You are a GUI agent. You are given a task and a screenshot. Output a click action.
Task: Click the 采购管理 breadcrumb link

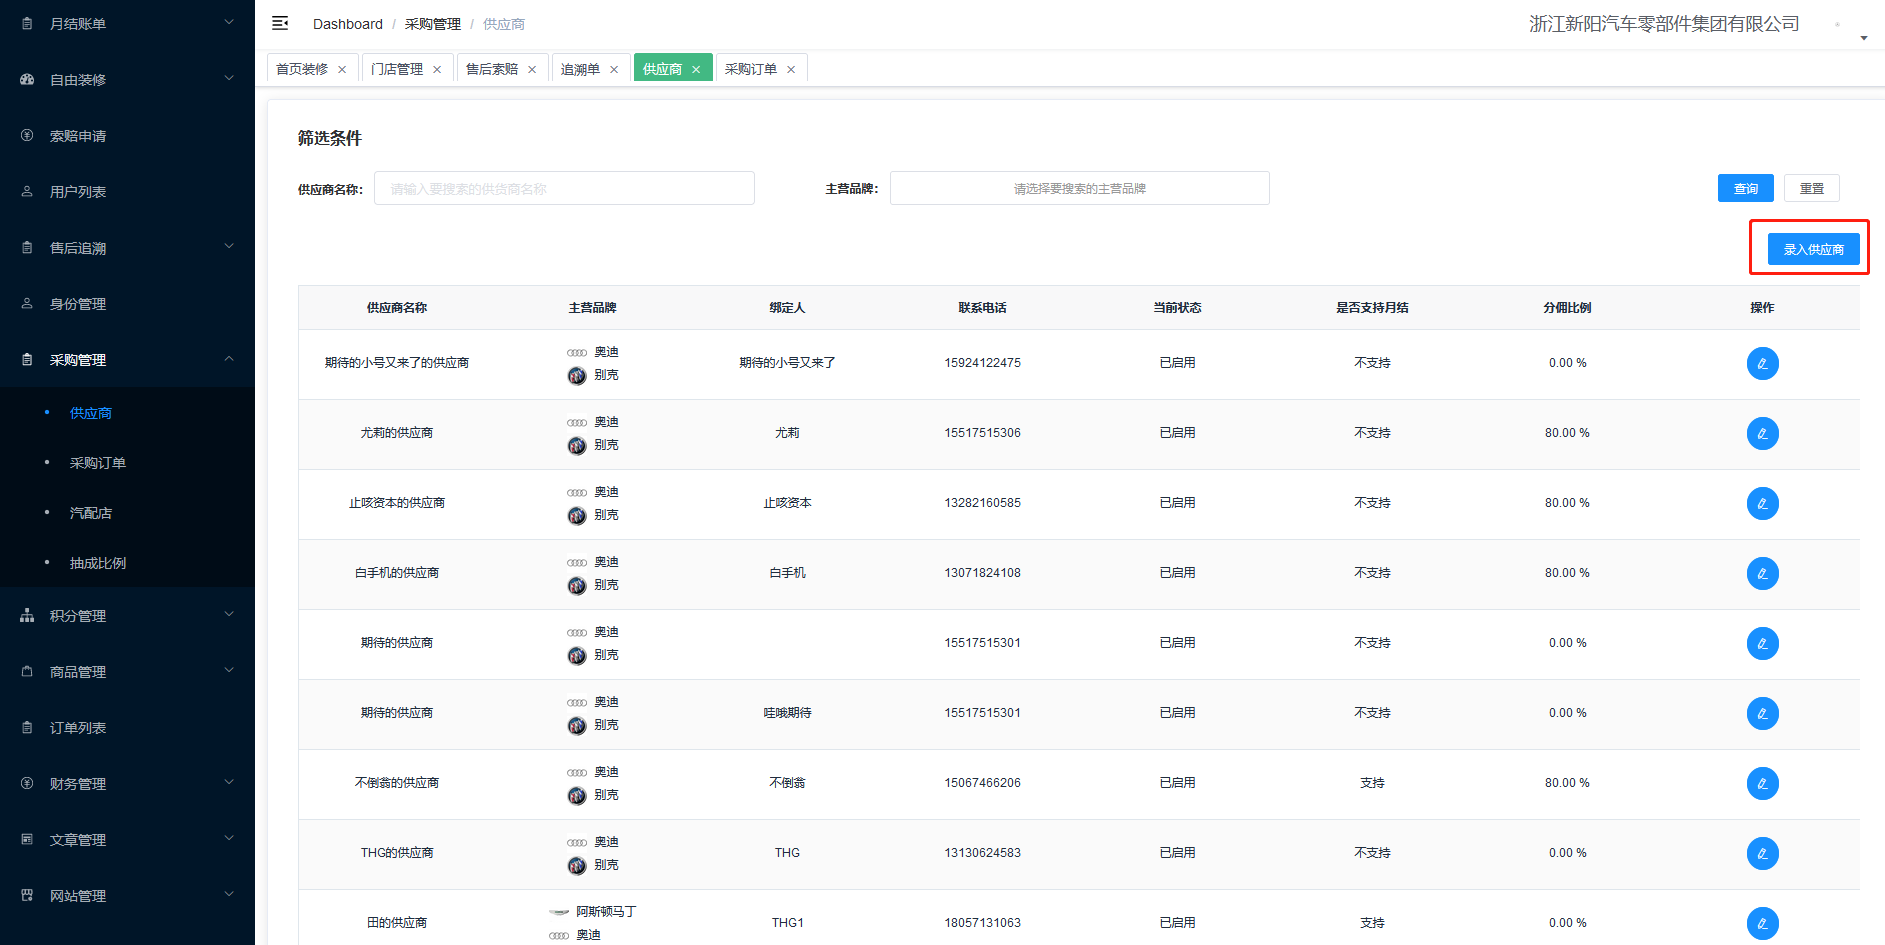(x=433, y=24)
